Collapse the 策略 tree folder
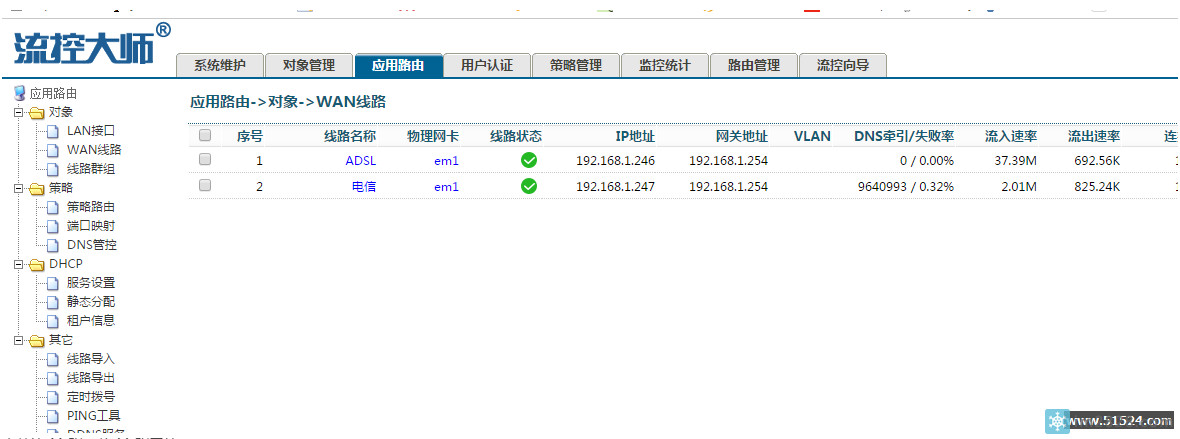Image resolution: width=1180 pixels, height=439 pixels. [19, 188]
